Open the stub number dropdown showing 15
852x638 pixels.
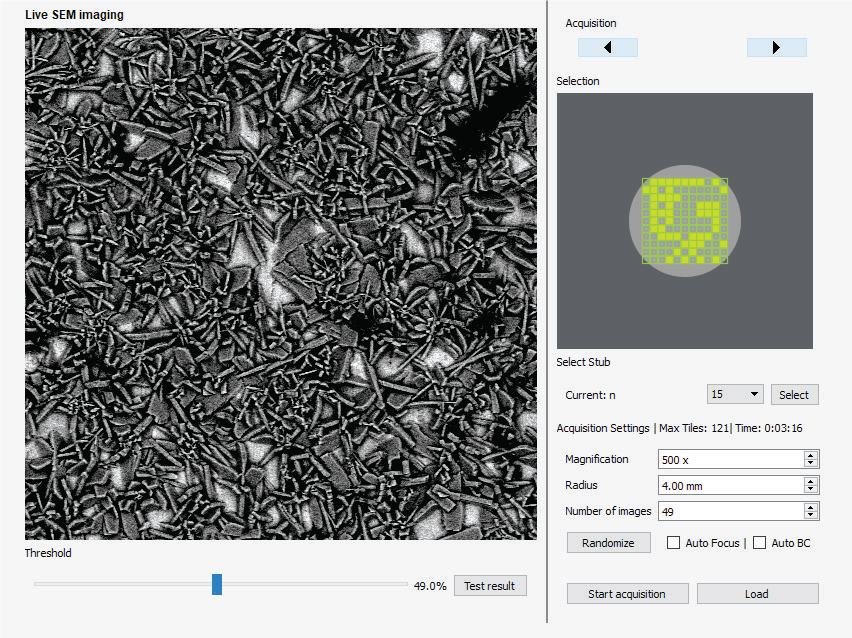[x=735, y=394]
